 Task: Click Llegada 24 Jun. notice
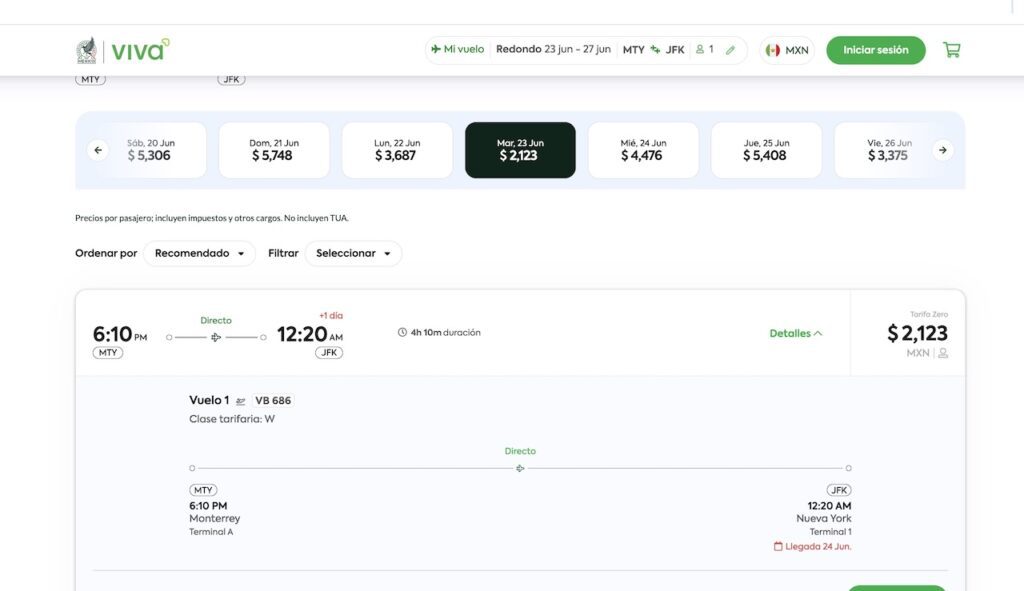[812, 547]
